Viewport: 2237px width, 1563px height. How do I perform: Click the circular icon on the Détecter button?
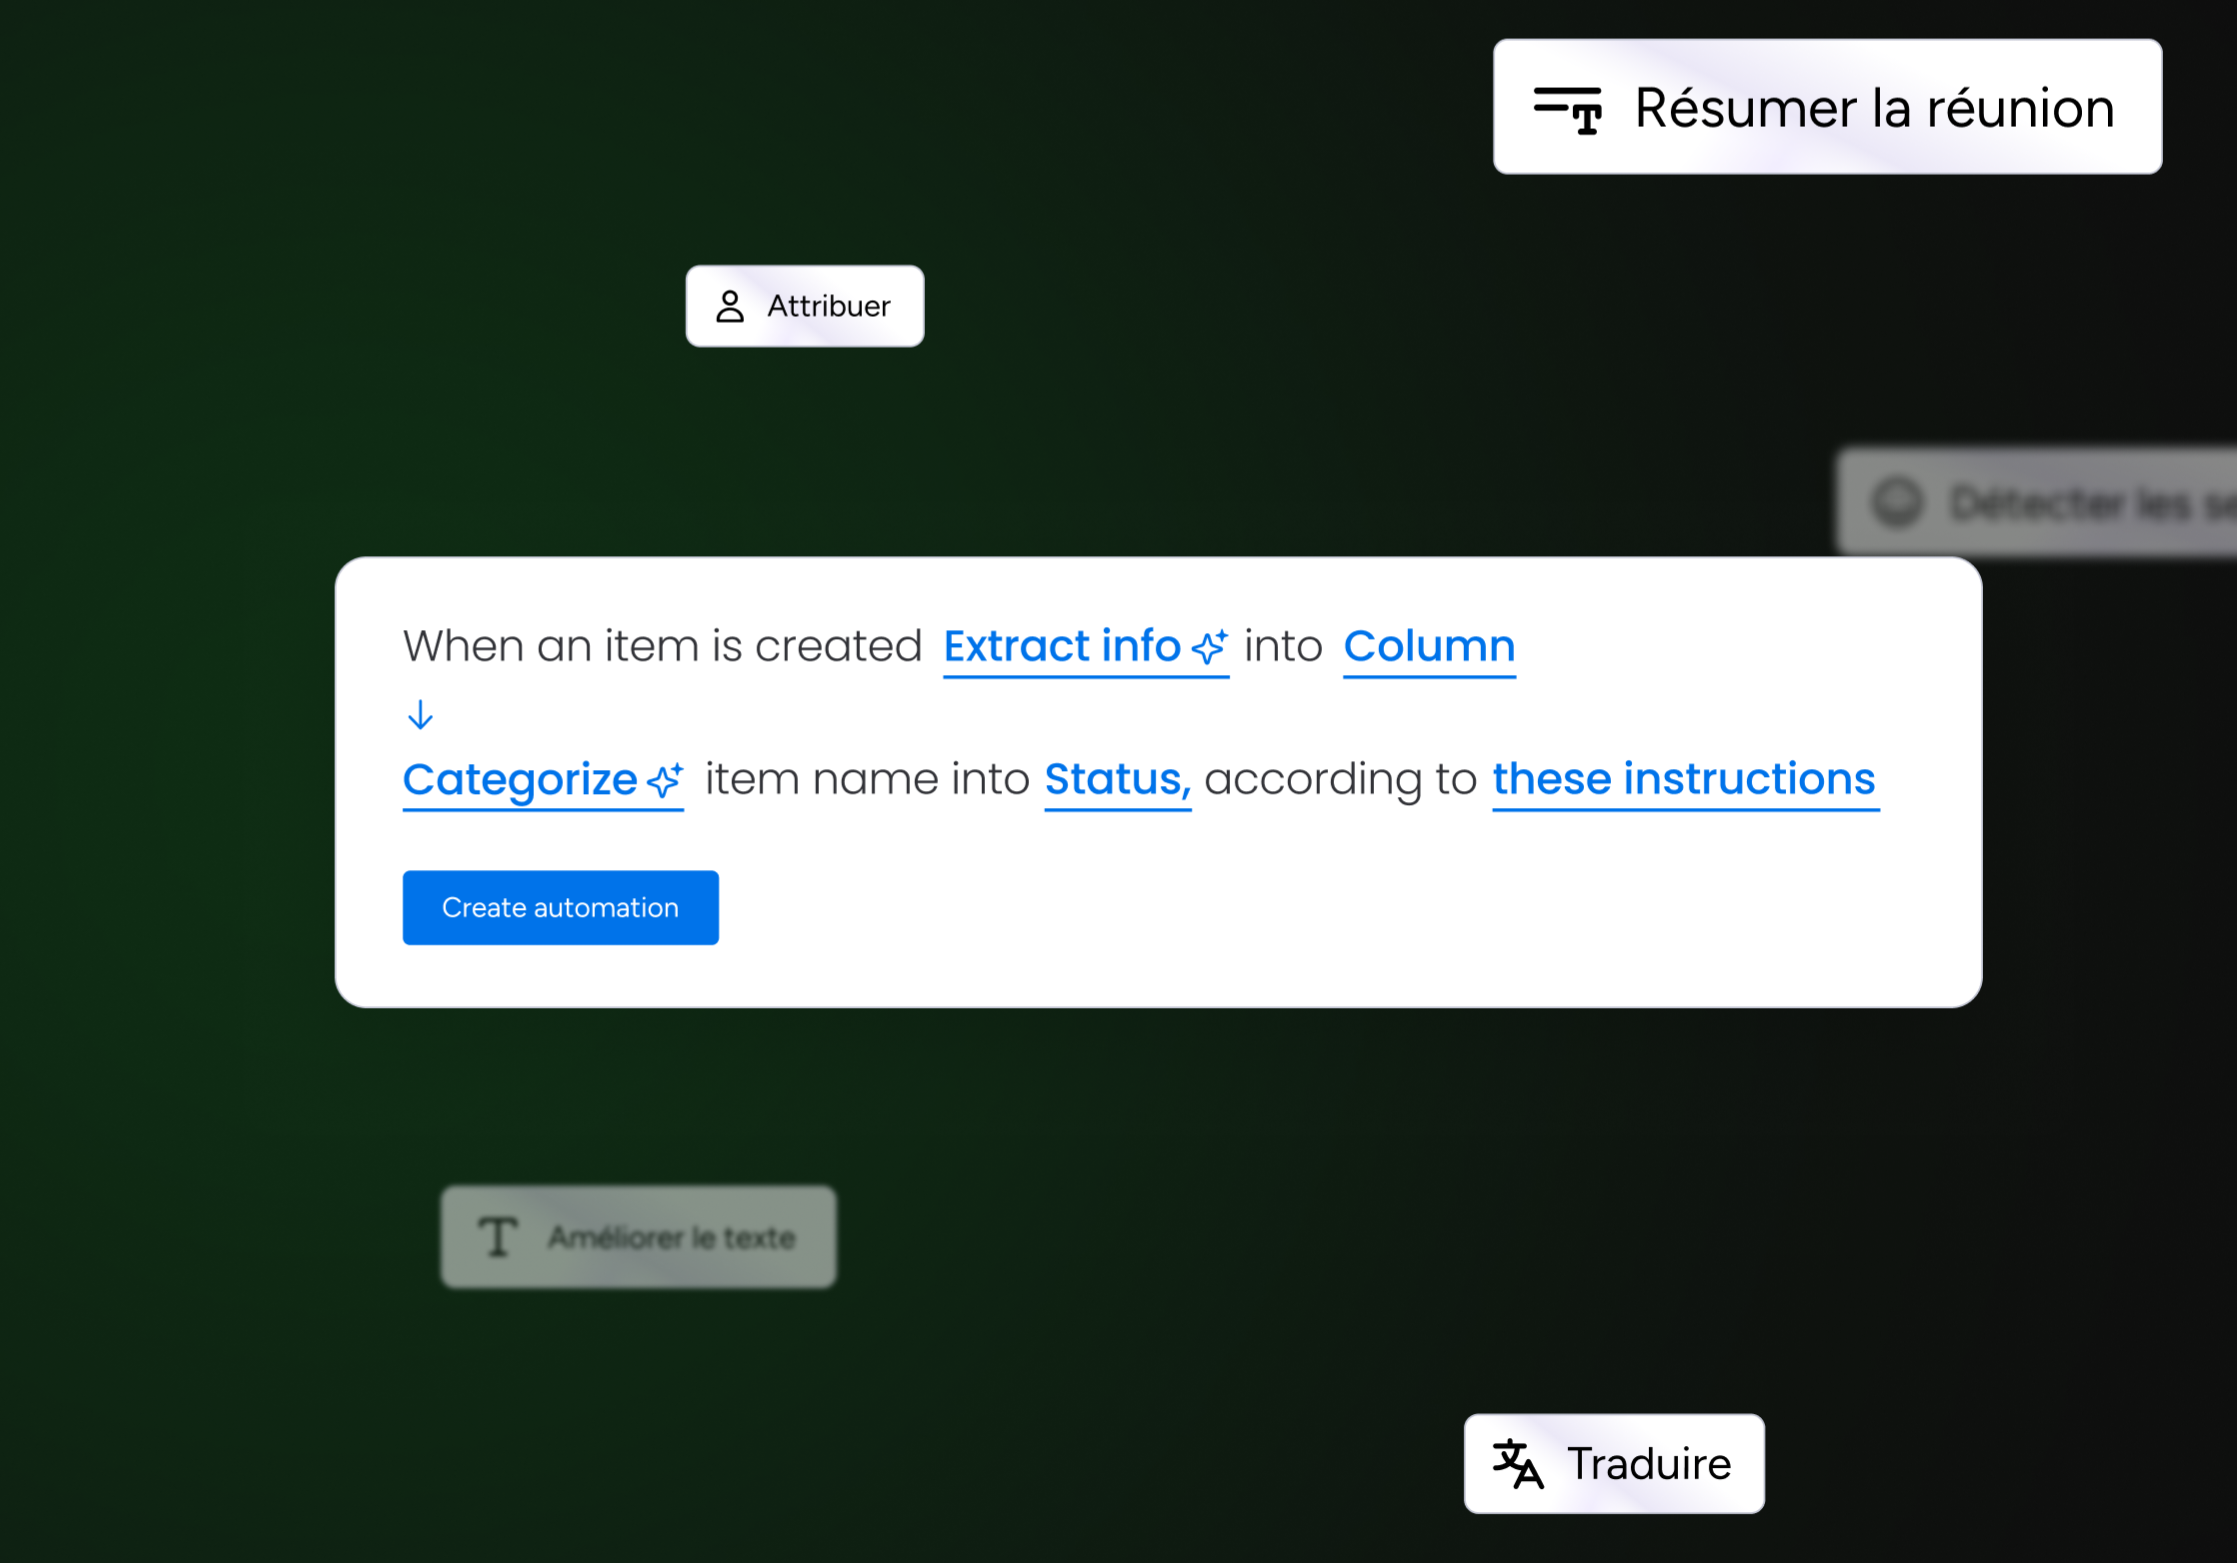click(x=1899, y=503)
